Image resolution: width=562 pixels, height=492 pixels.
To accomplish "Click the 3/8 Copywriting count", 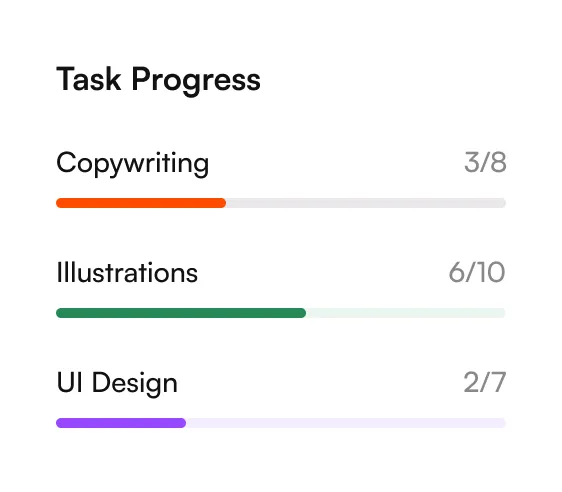I will coord(485,162).
